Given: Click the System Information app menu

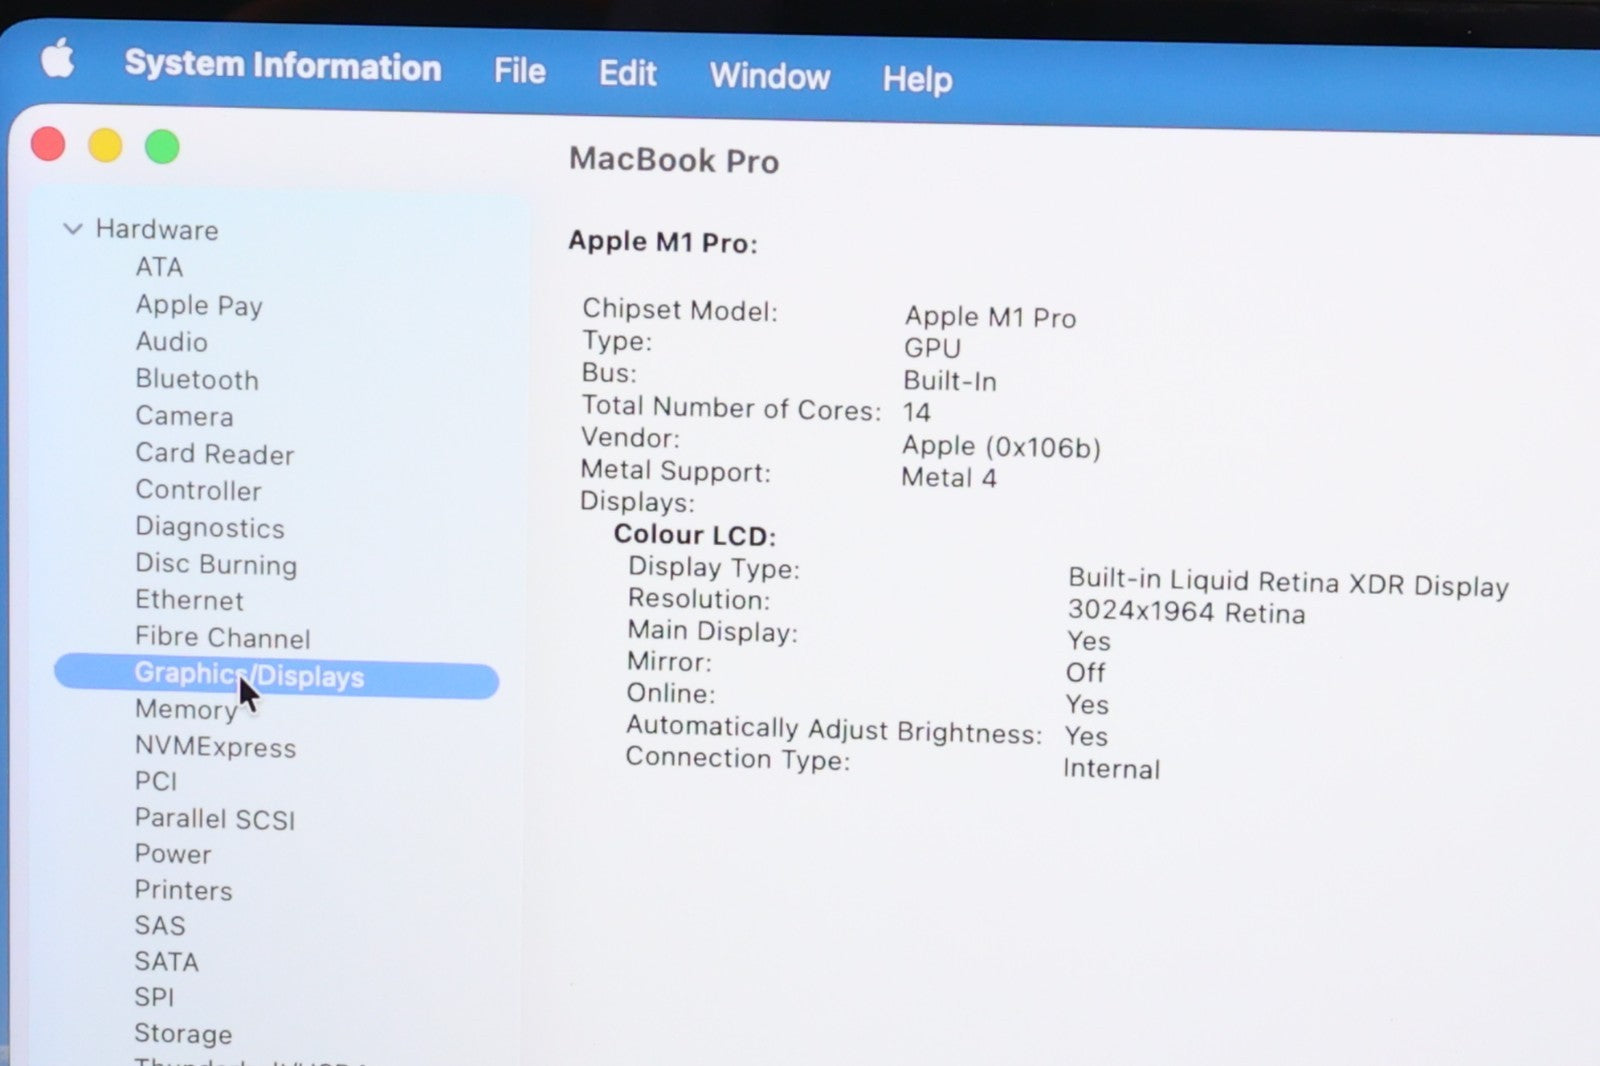Looking at the screenshot, I should click(x=282, y=66).
